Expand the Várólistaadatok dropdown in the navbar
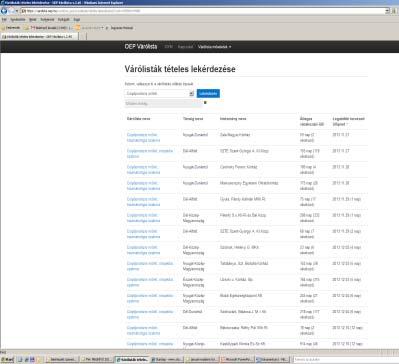The width and height of the screenshot is (399, 364). (214, 47)
